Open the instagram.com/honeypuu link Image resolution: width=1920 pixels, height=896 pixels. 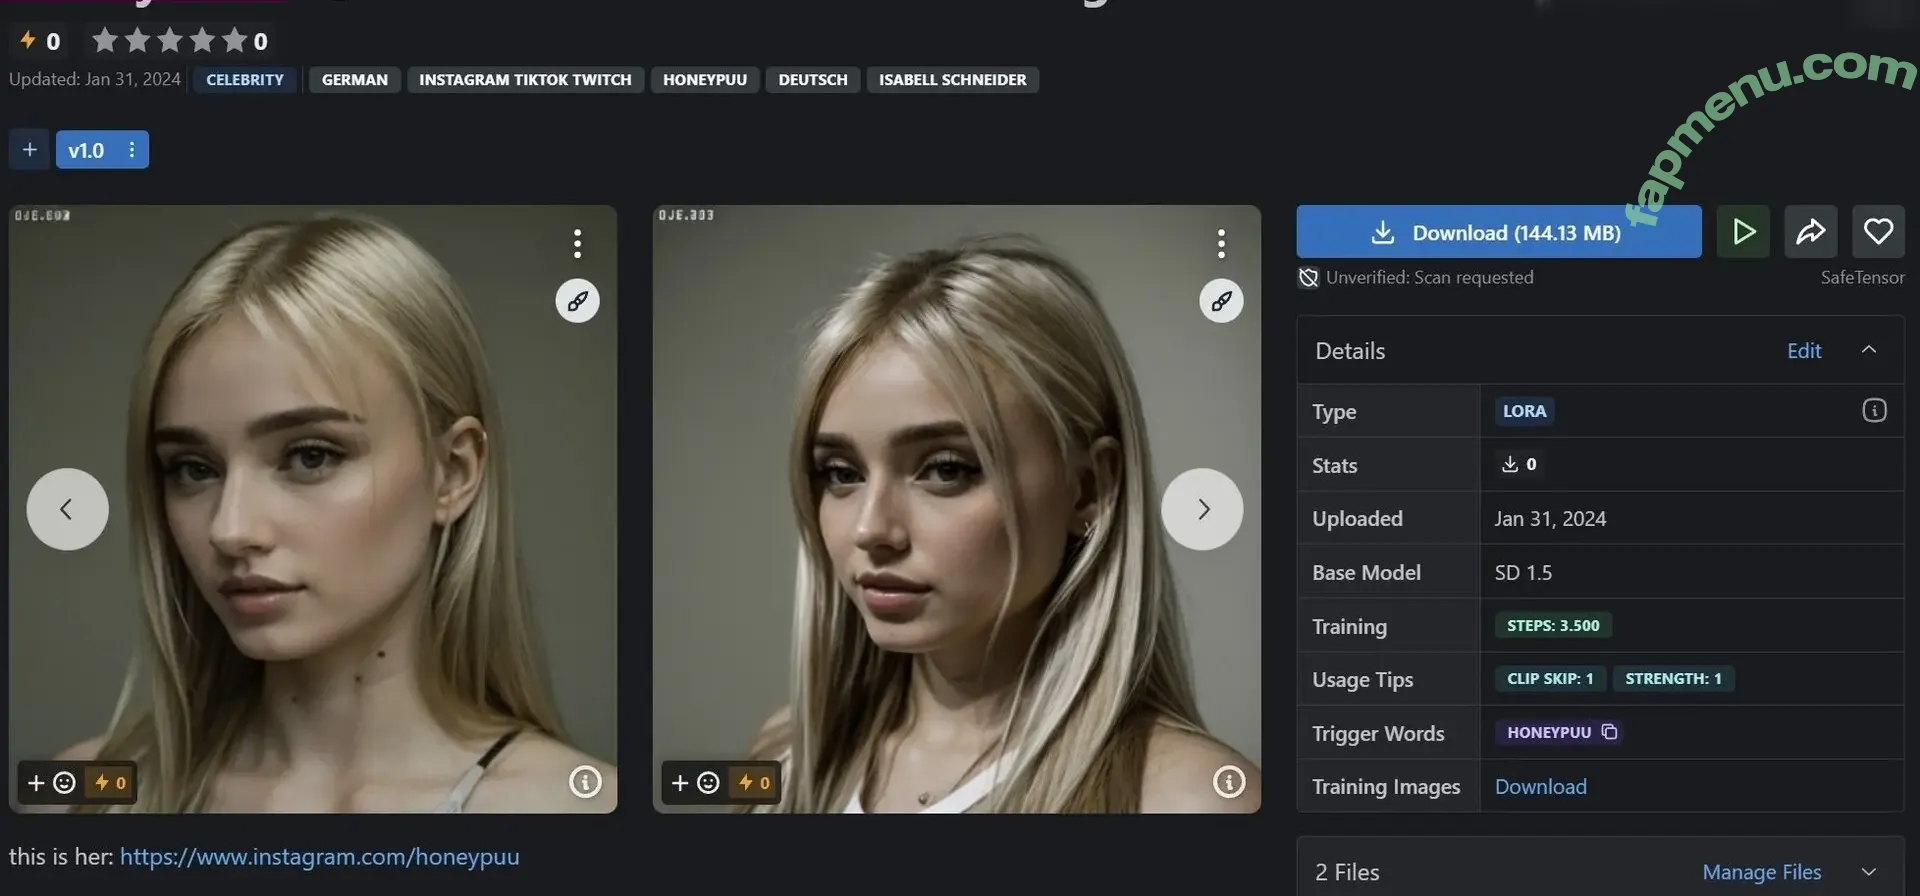click(319, 857)
